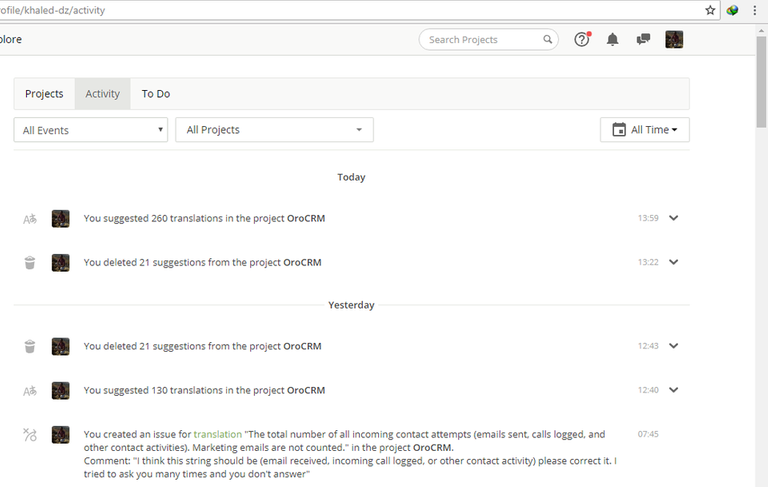The image size is (768, 487).
Task: Click translation icon beside 260 translations entry
Action: pyautogui.click(x=30, y=219)
